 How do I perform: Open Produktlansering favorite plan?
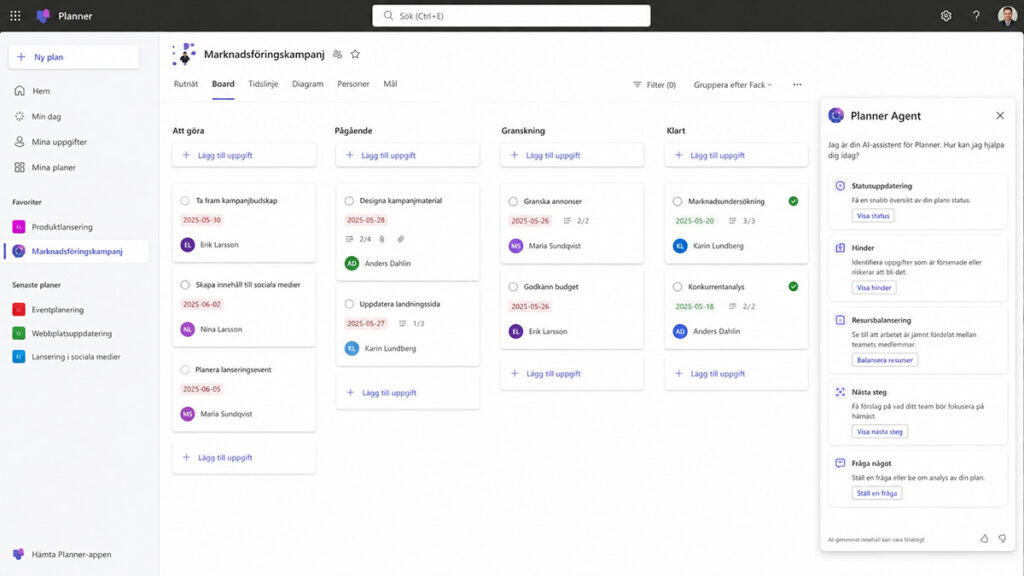click(62, 227)
